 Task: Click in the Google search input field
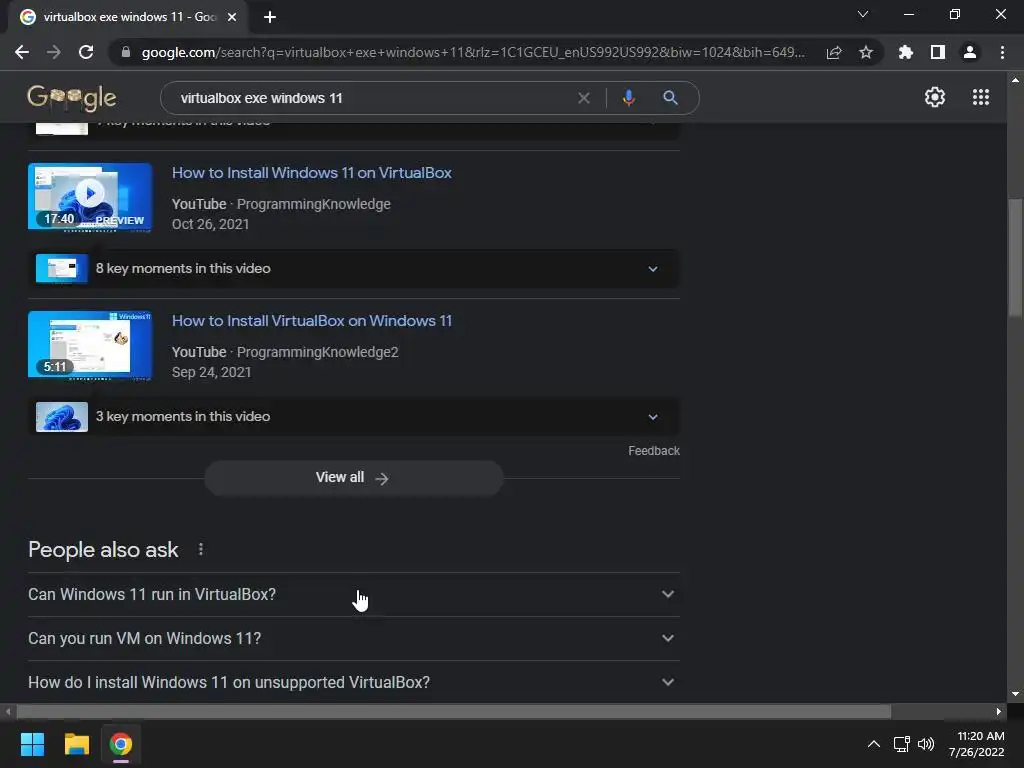[x=372, y=98]
